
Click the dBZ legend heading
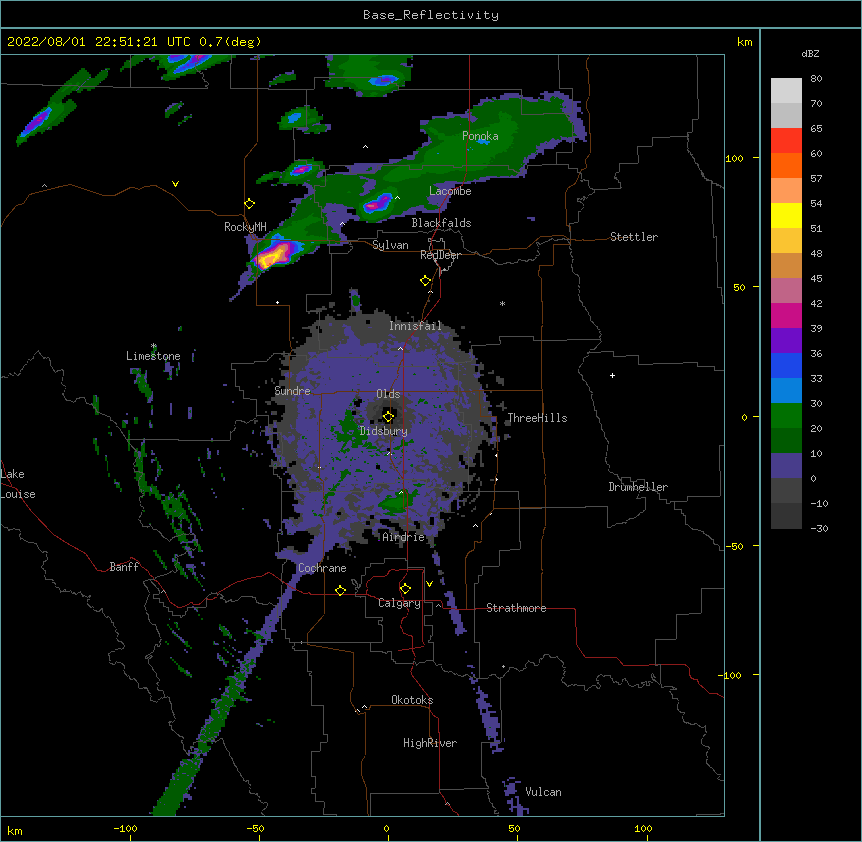pyautogui.click(x=810, y=53)
